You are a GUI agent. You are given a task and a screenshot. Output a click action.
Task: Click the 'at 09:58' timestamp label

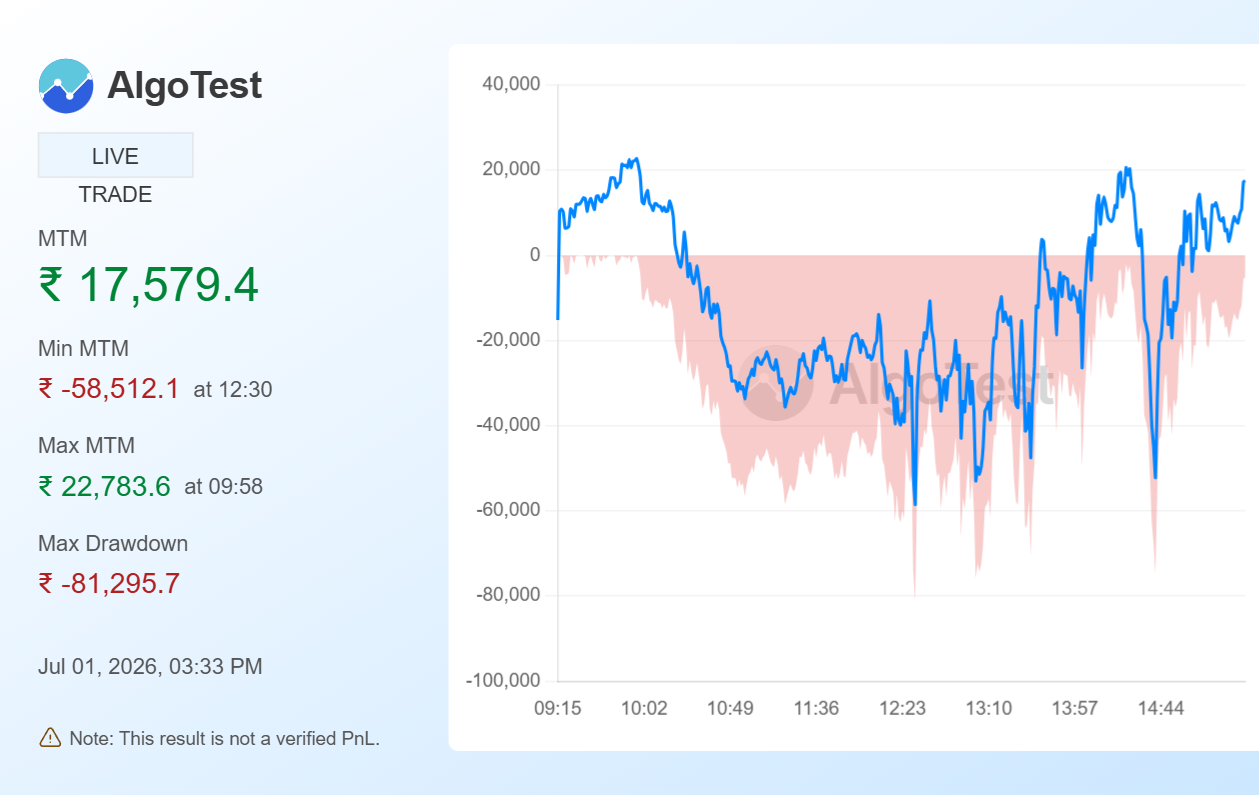(x=224, y=487)
